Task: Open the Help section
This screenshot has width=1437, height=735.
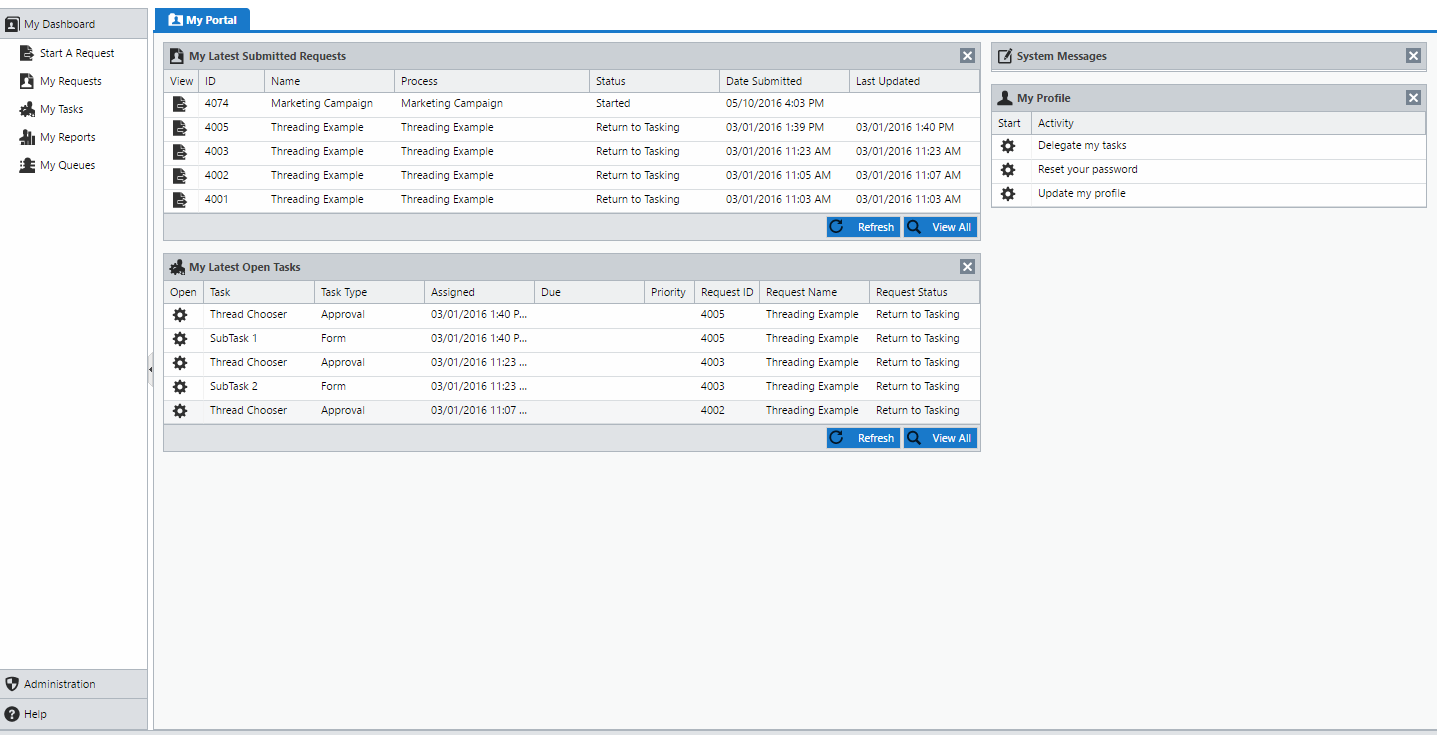Action: [x=74, y=714]
